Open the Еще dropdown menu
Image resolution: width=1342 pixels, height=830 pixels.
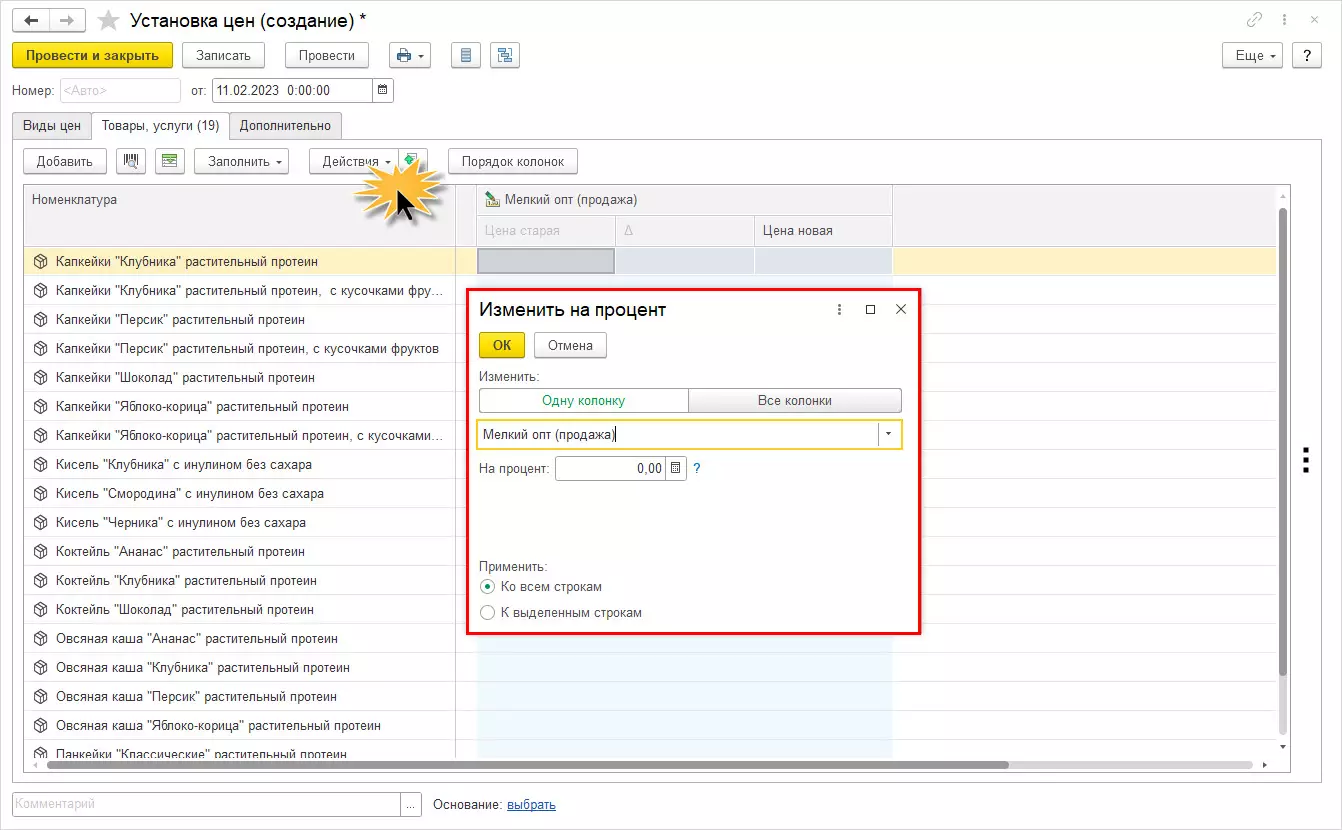(1253, 56)
